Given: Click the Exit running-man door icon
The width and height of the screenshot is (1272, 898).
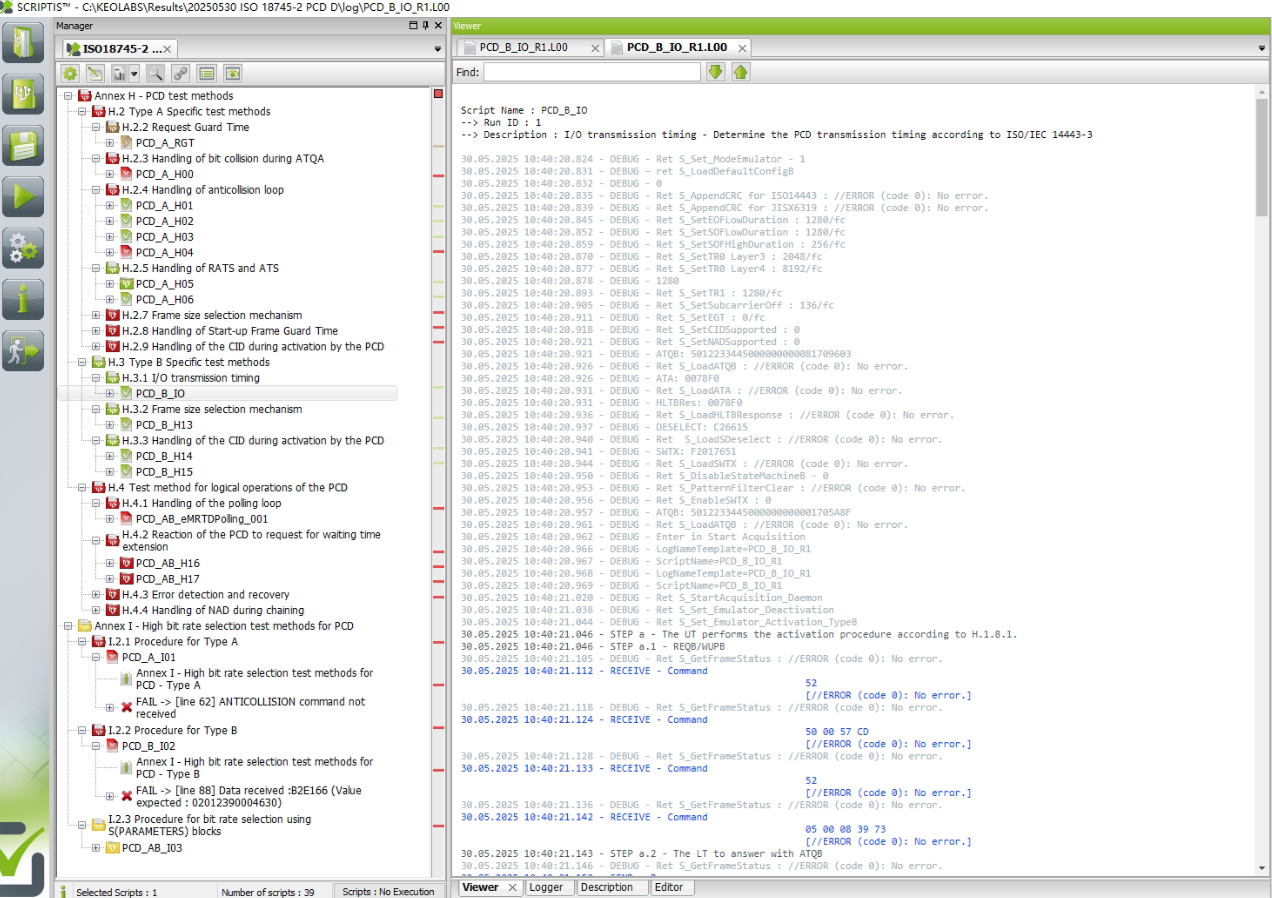Looking at the screenshot, I should point(23,351).
